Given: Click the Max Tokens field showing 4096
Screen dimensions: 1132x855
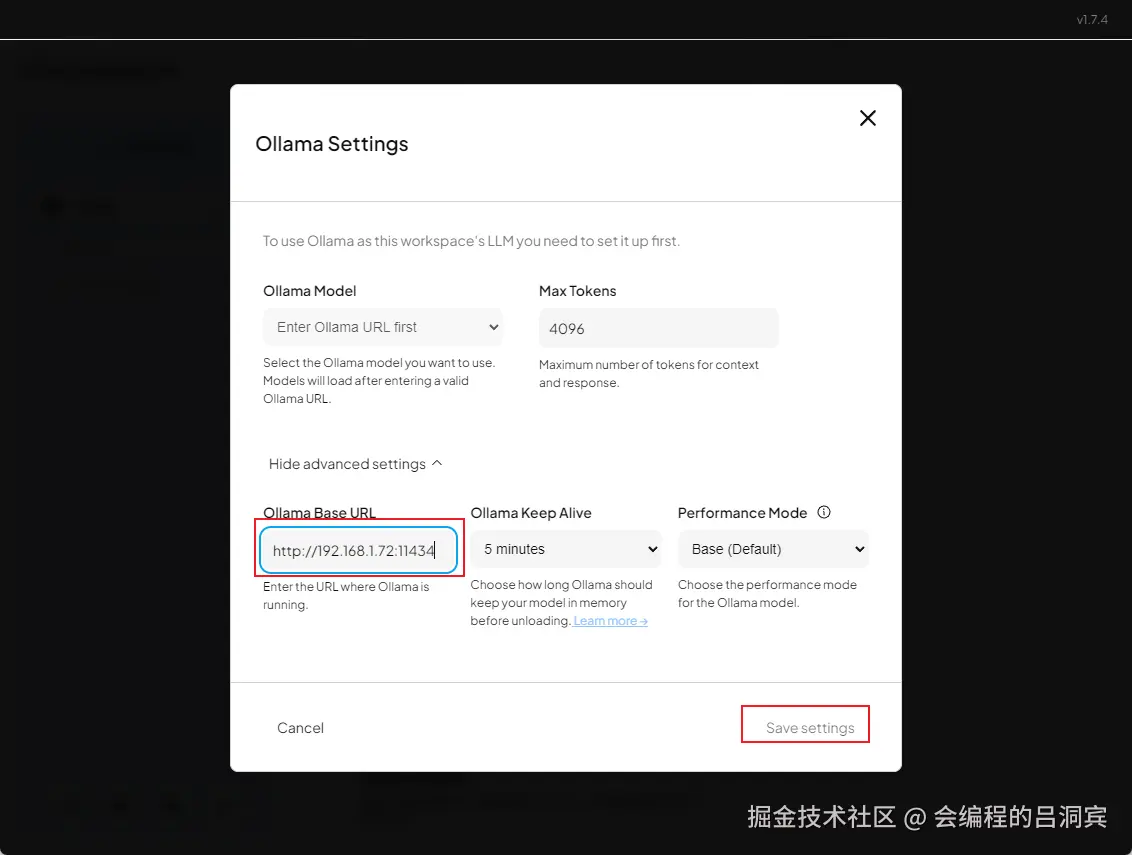Looking at the screenshot, I should pyautogui.click(x=658, y=329).
